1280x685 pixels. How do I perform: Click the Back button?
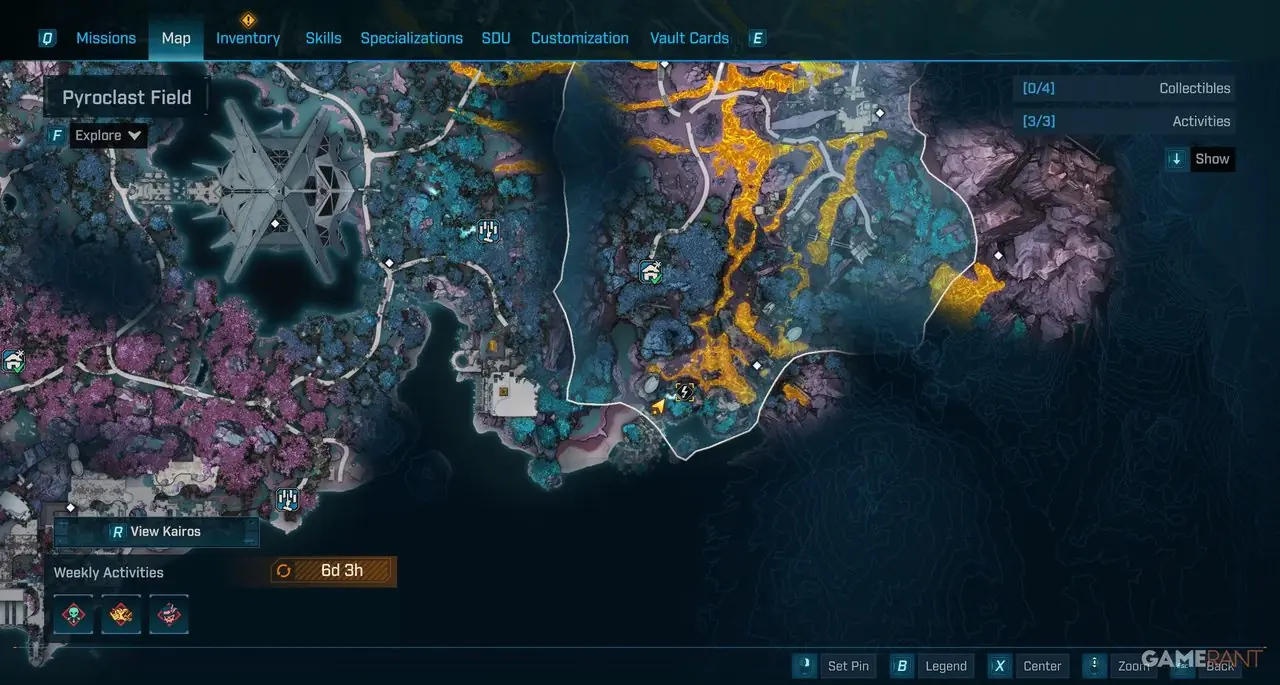[1220, 666]
